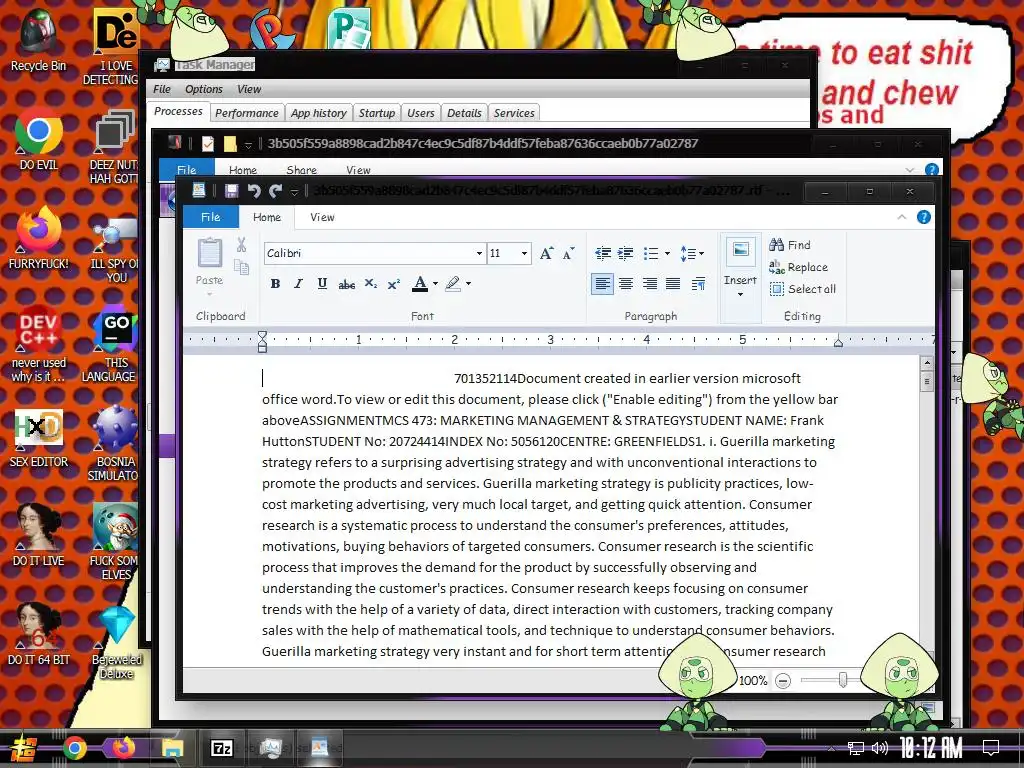Screen dimensions: 1024x768
Task: Click 7-Zip icon in taskbar
Action: point(221,748)
